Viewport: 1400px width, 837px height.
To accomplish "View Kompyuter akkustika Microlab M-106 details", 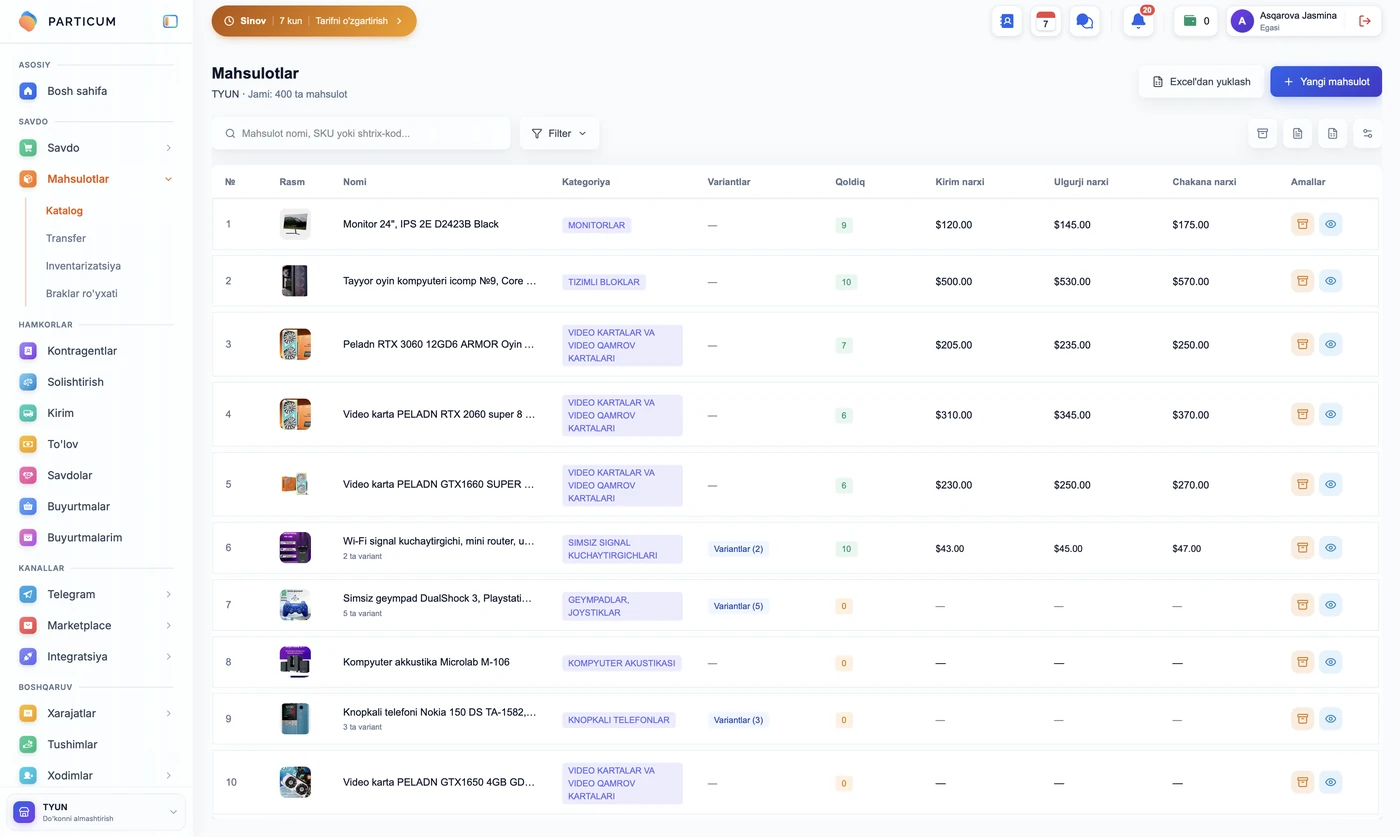I will [x=1330, y=661].
